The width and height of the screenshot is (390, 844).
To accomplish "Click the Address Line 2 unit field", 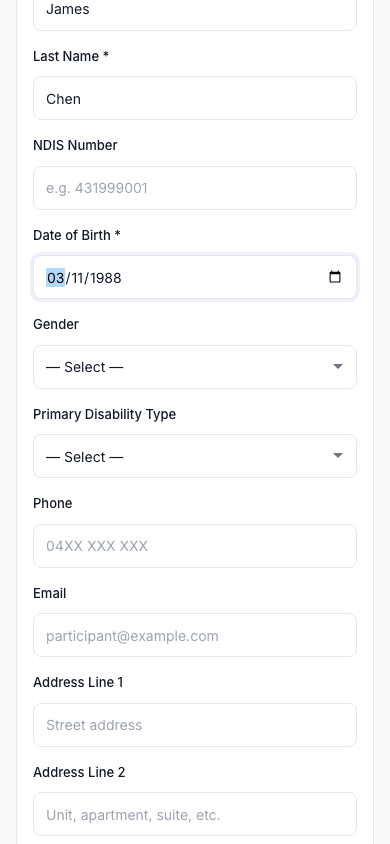I will (x=195, y=814).
